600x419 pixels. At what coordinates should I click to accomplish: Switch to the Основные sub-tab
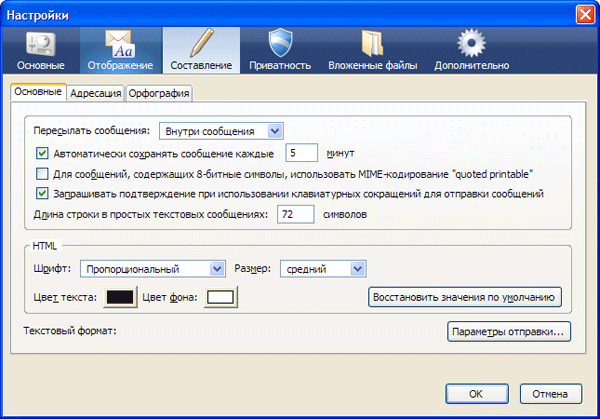tap(38, 92)
